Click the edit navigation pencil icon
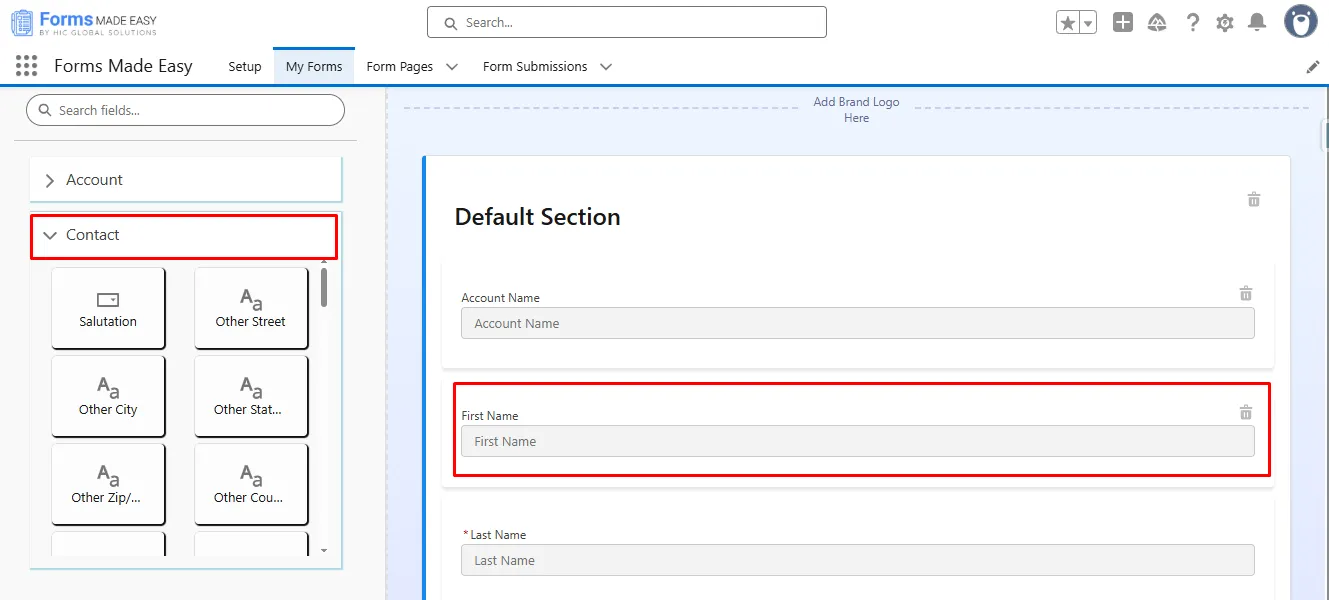Image resolution: width=1329 pixels, height=600 pixels. point(1313,67)
